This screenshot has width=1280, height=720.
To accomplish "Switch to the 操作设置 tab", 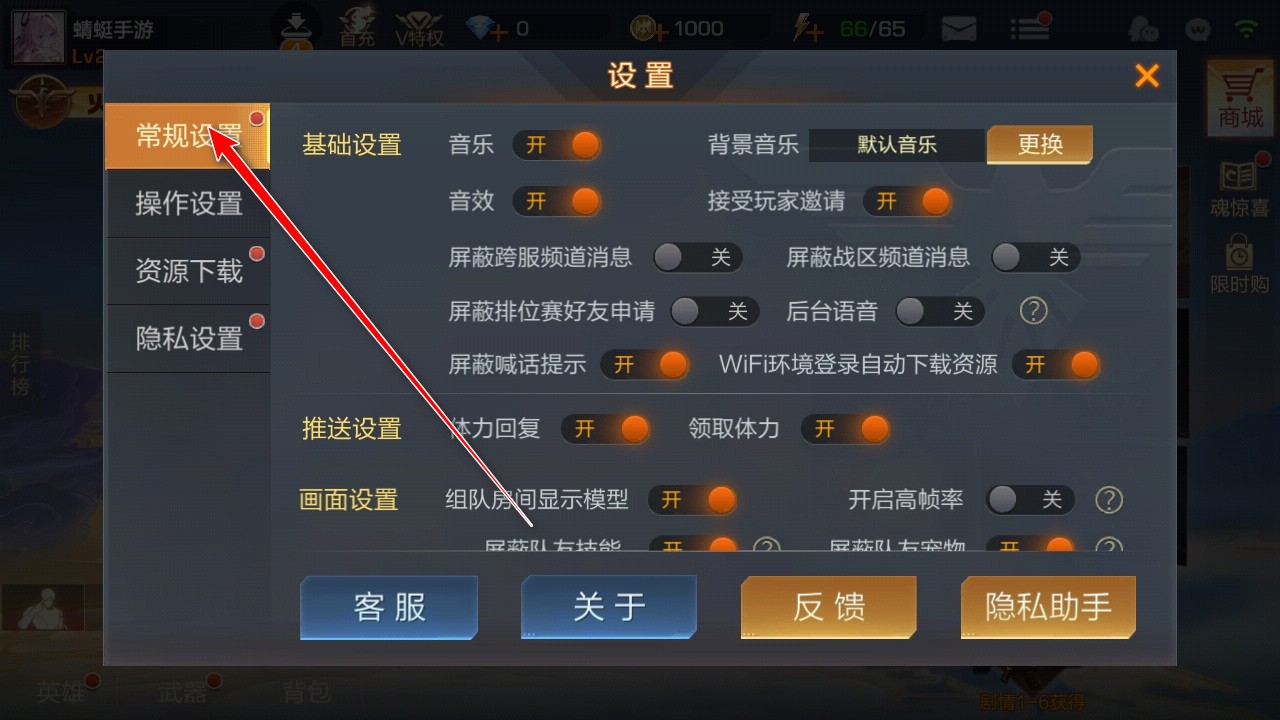I will coord(188,204).
